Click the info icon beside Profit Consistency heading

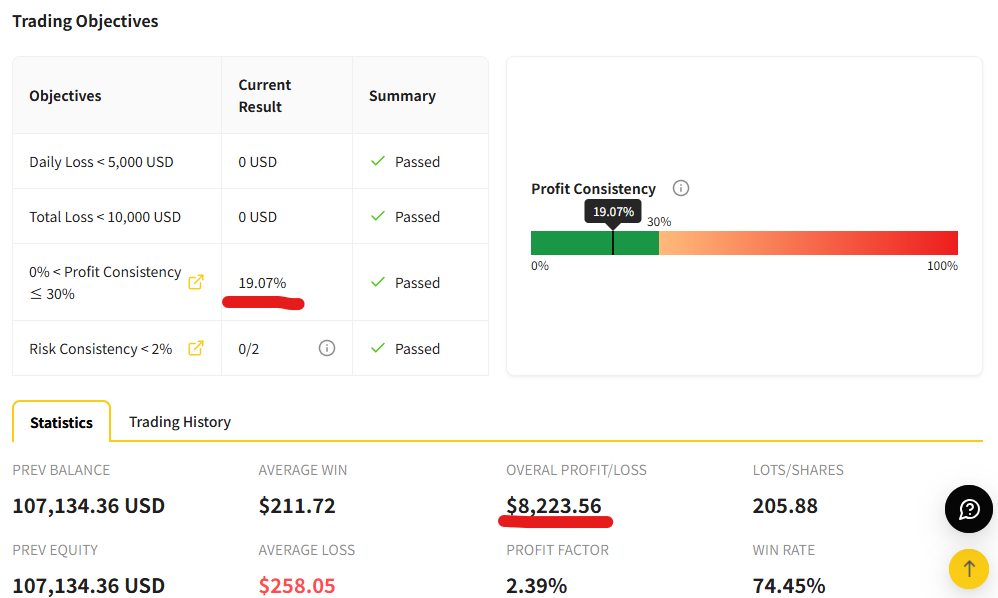(681, 188)
